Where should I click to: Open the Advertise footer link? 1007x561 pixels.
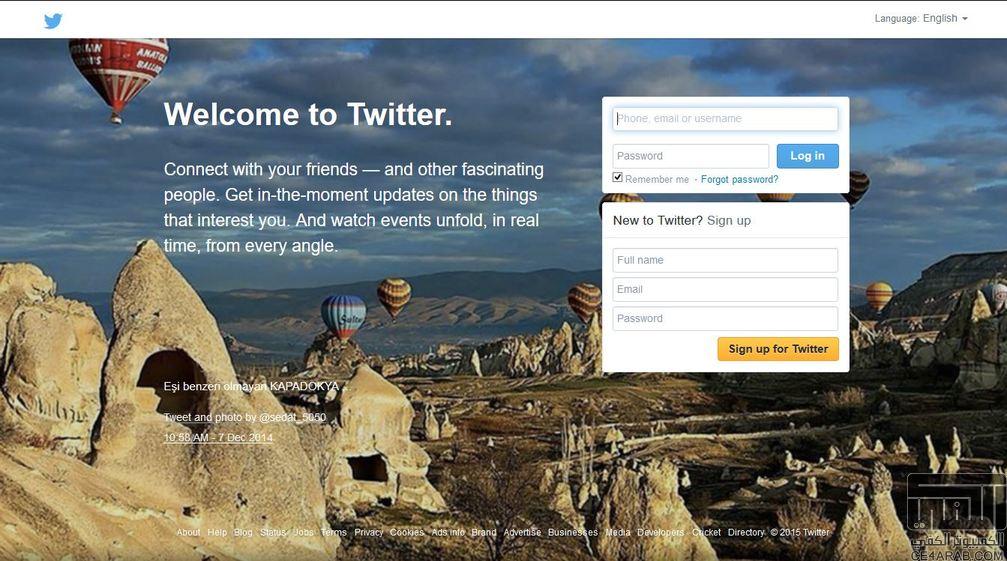(x=522, y=532)
